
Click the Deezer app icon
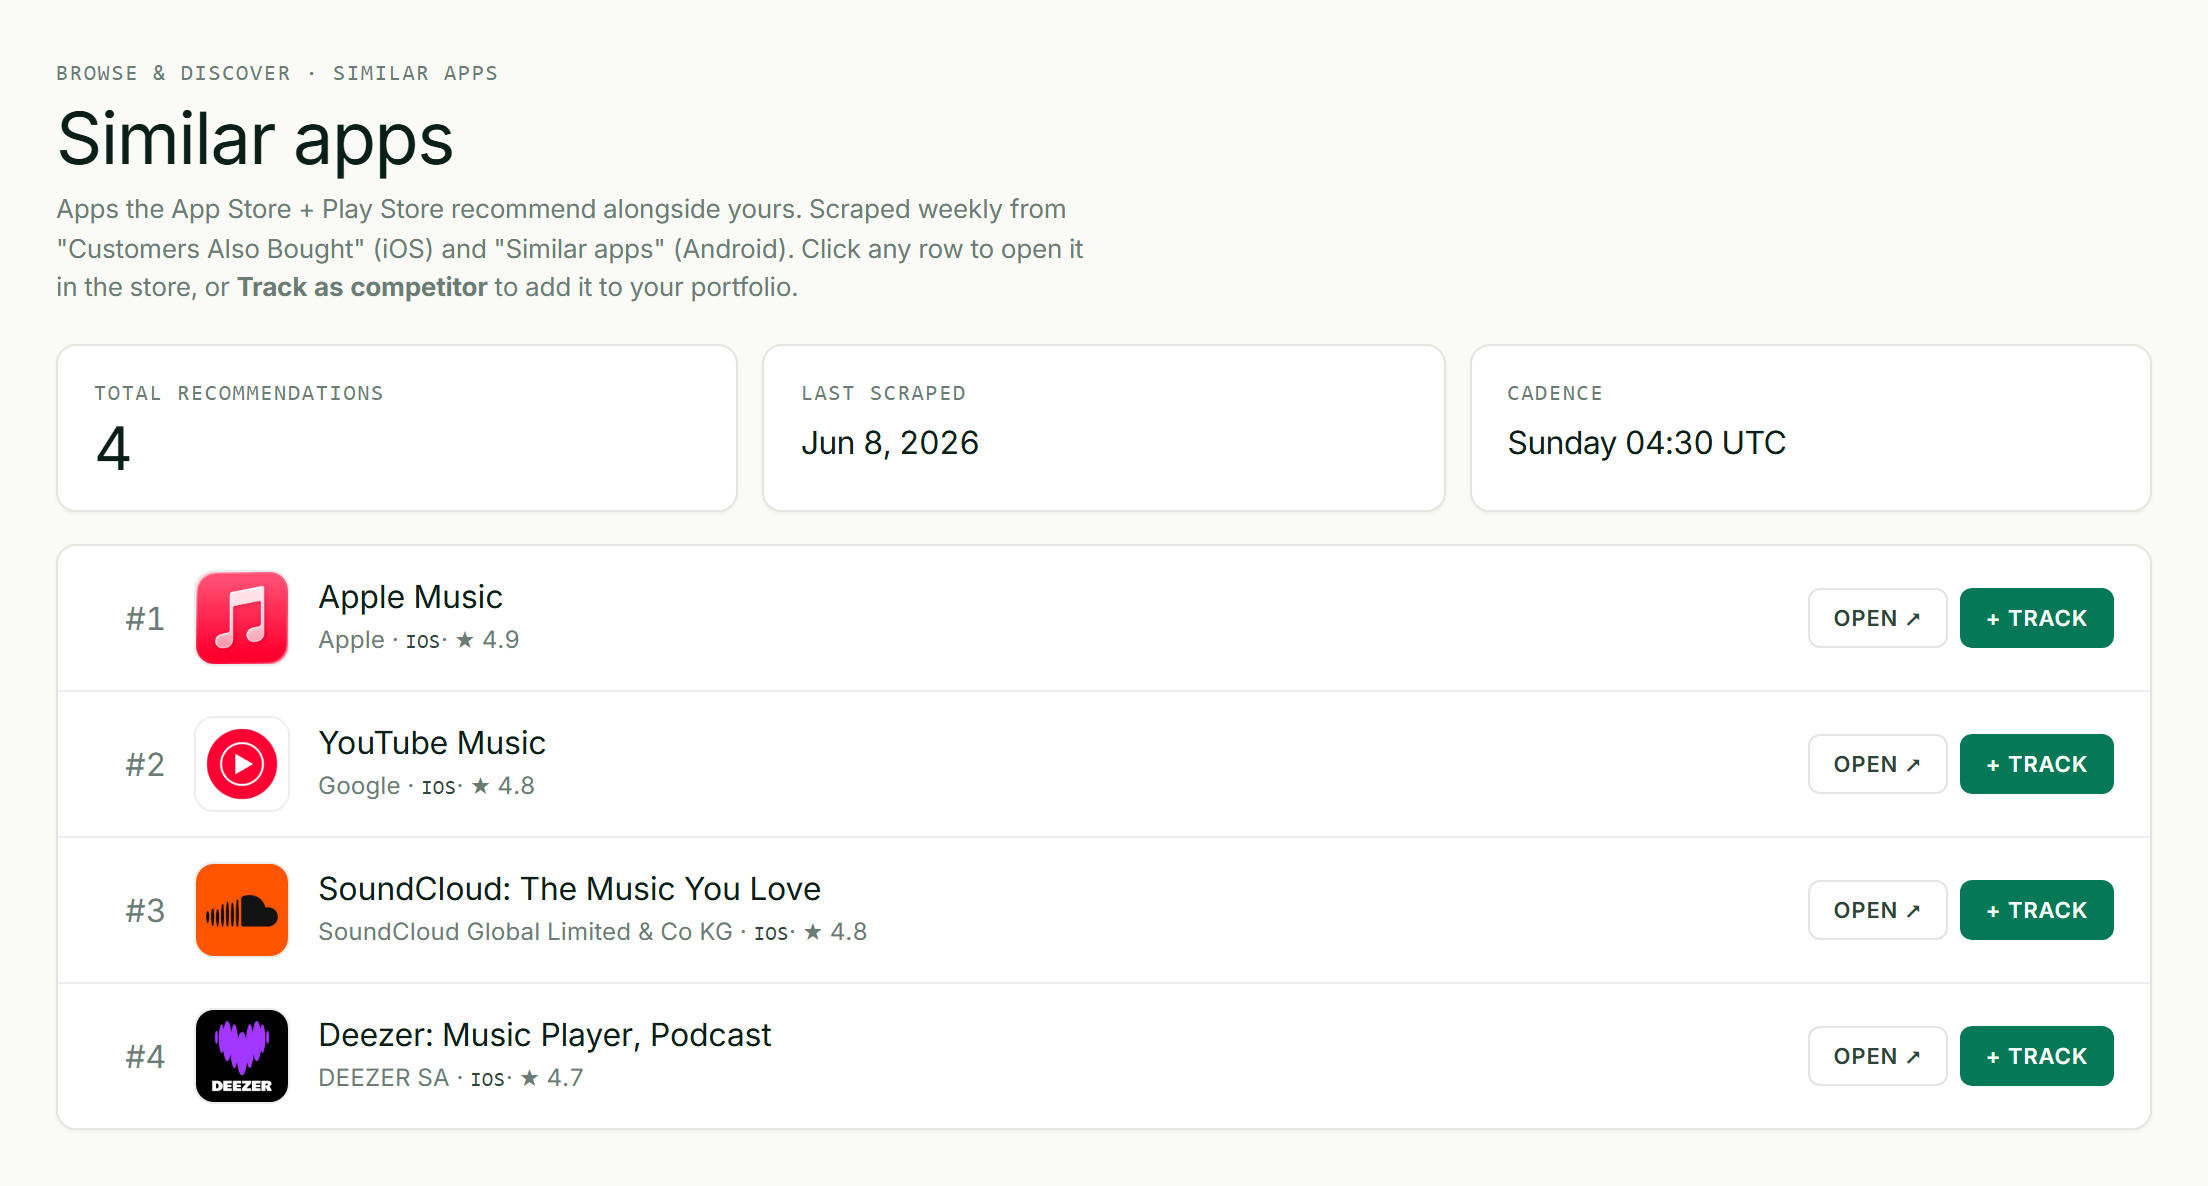tap(242, 1056)
